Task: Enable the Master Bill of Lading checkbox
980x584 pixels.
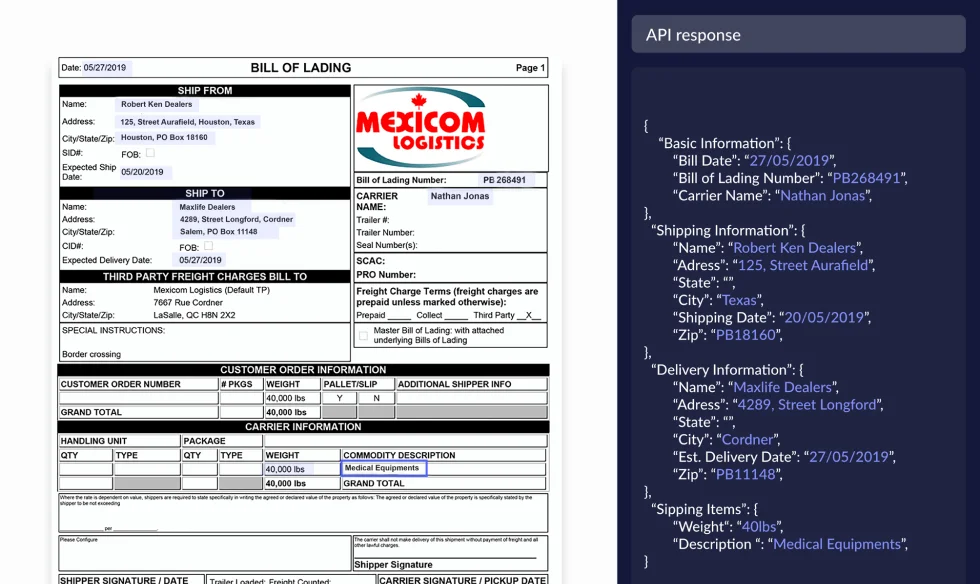Action: coord(364,334)
